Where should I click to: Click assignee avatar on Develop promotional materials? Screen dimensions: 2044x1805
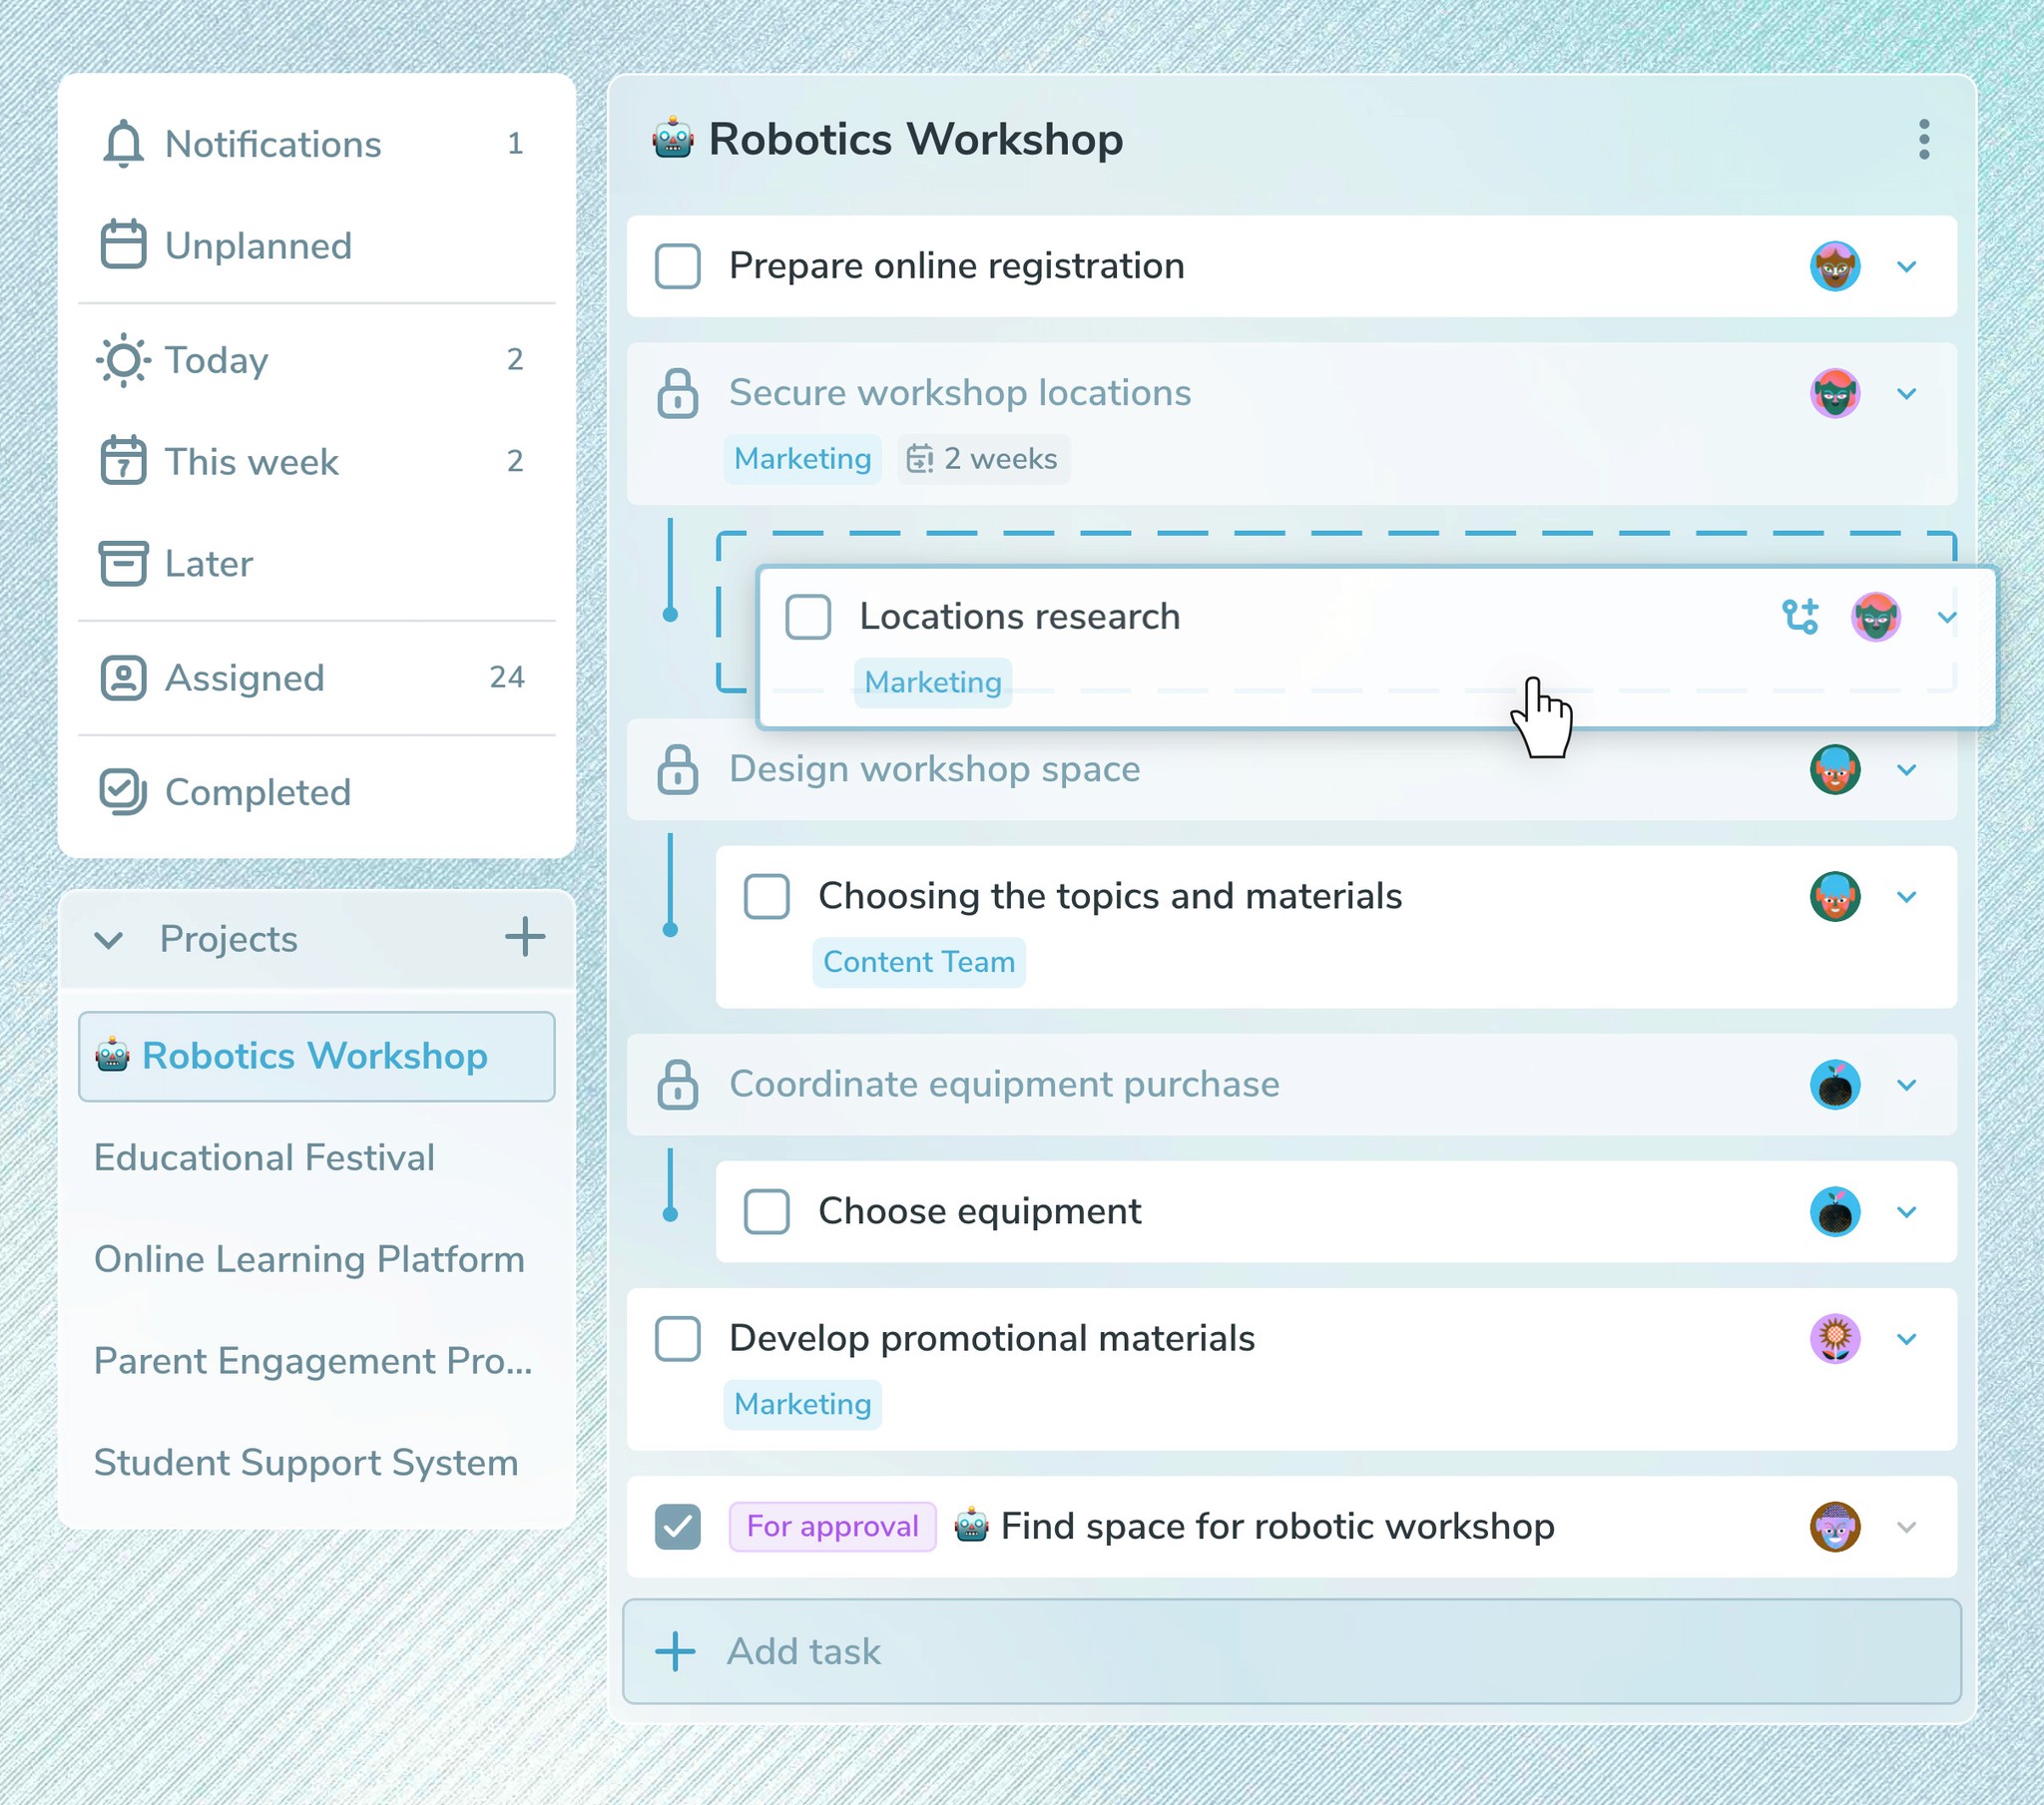pyautogui.click(x=1834, y=1338)
